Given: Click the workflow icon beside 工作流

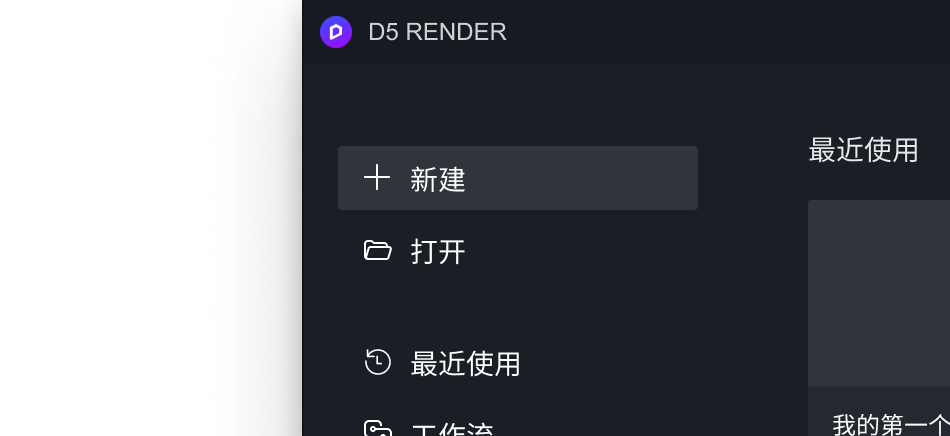Looking at the screenshot, I should click(x=377, y=429).
